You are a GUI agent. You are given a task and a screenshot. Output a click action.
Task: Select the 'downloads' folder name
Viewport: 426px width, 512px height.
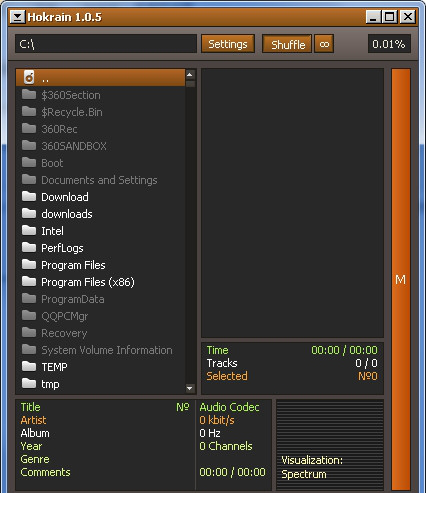pyautogui.click(x=67, y=214)
